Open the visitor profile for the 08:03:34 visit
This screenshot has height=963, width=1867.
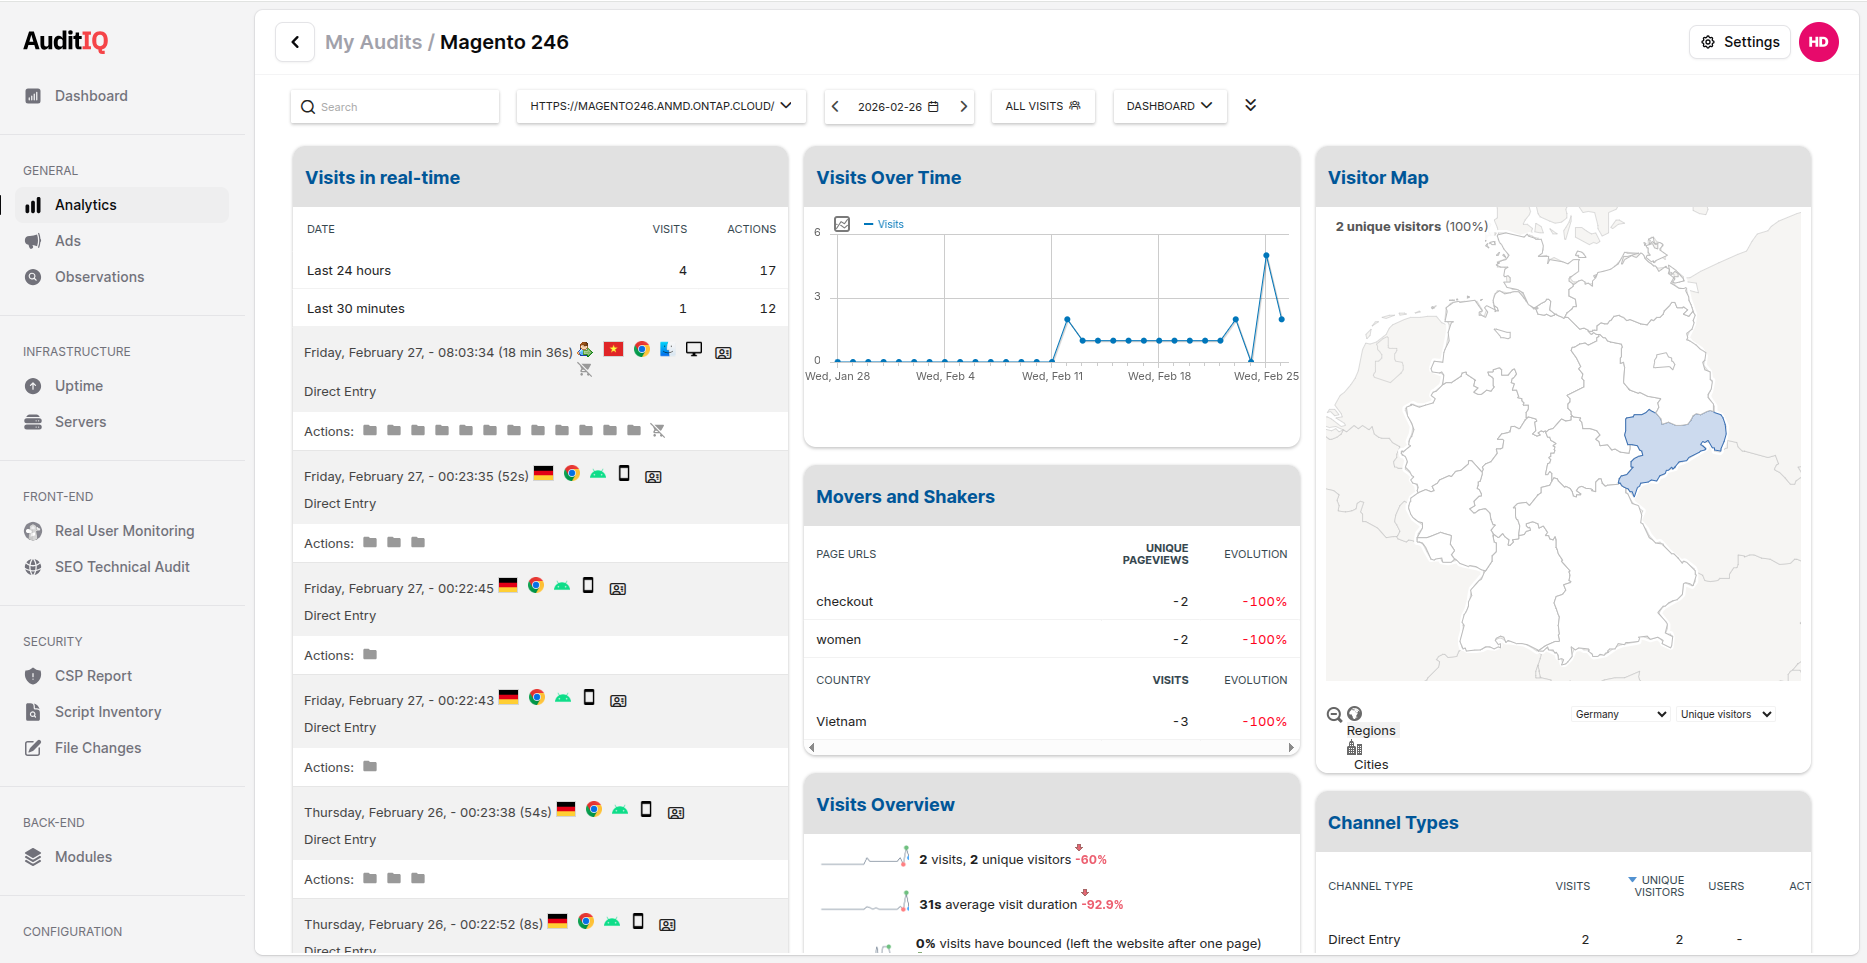pos(723,353)
